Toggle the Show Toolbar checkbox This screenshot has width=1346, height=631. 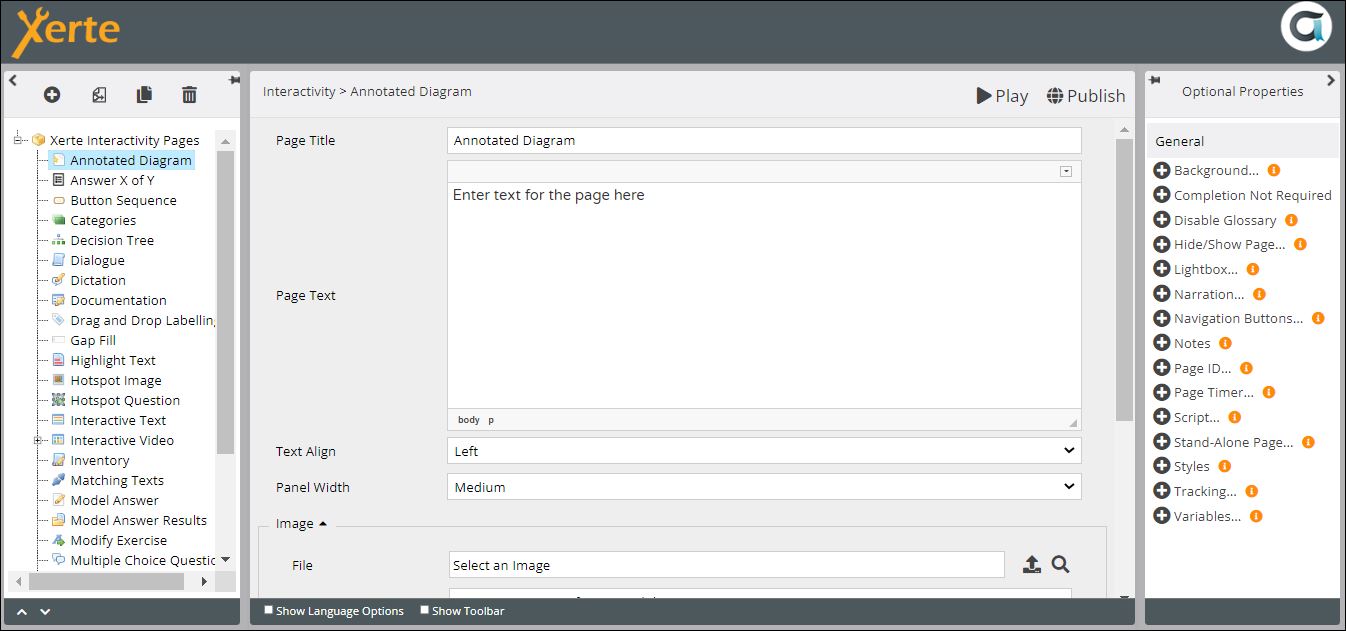click(425, 610)
